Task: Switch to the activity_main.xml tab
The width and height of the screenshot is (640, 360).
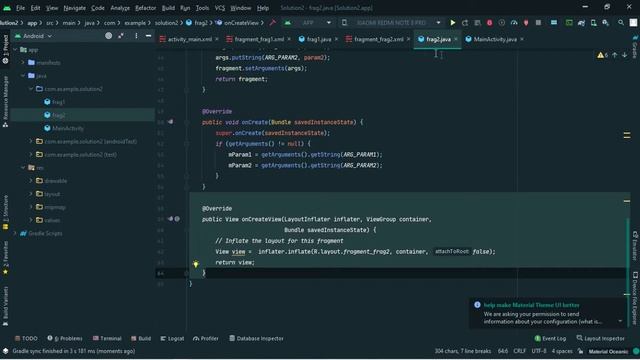Action: click(x=190, y=39)
